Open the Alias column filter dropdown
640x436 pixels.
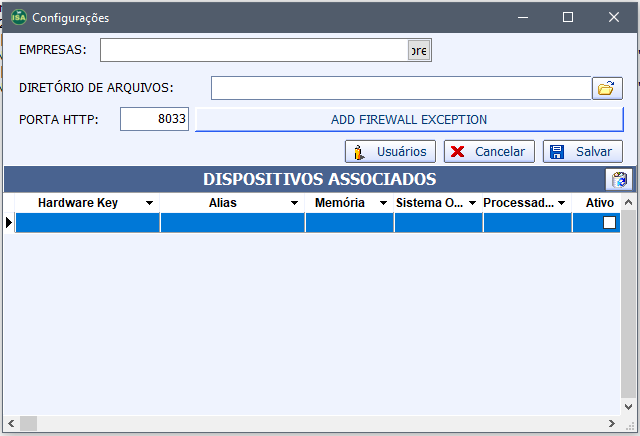pos(294,203)
